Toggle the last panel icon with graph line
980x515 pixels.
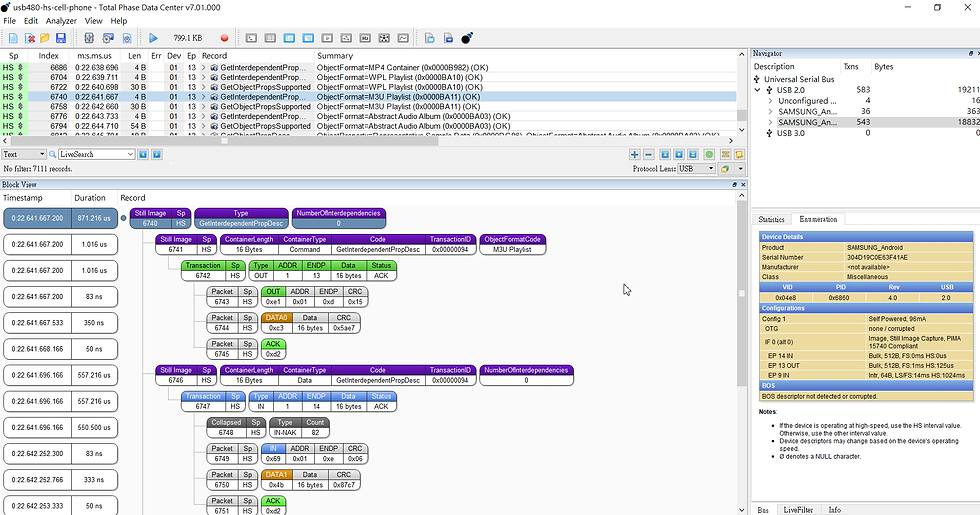click(x=403, y=38)
